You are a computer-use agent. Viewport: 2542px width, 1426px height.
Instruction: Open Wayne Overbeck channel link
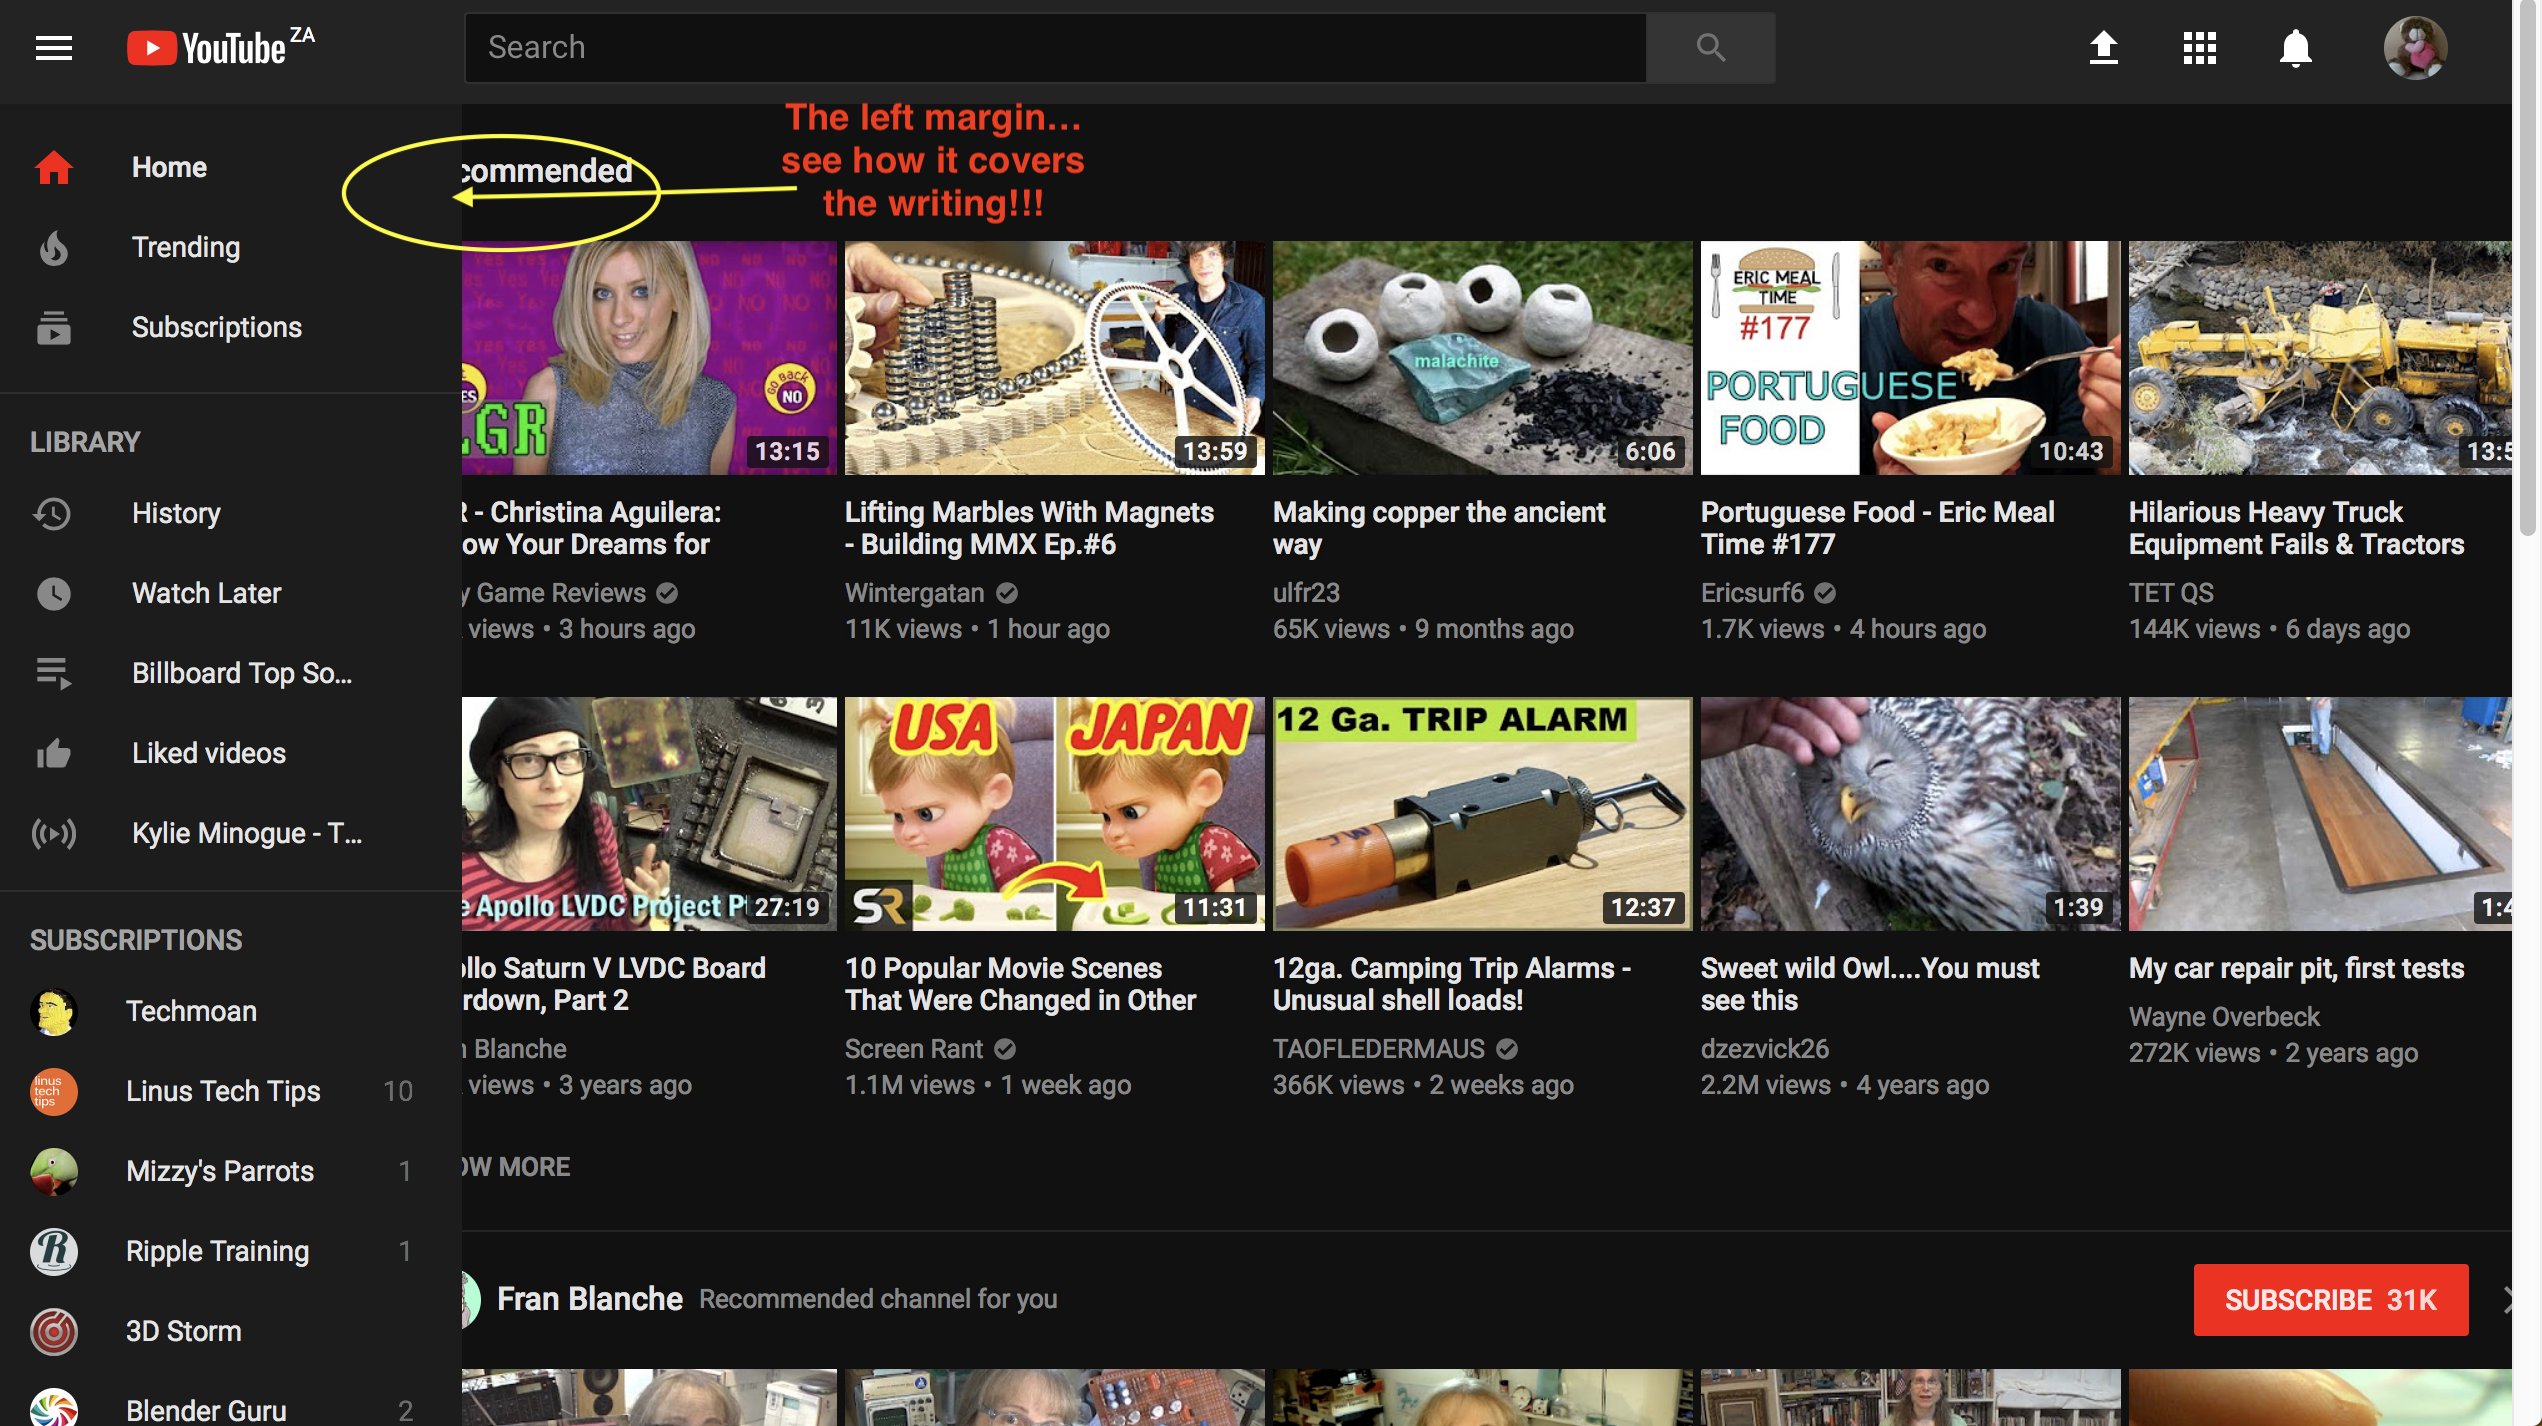[2223, 1017]
